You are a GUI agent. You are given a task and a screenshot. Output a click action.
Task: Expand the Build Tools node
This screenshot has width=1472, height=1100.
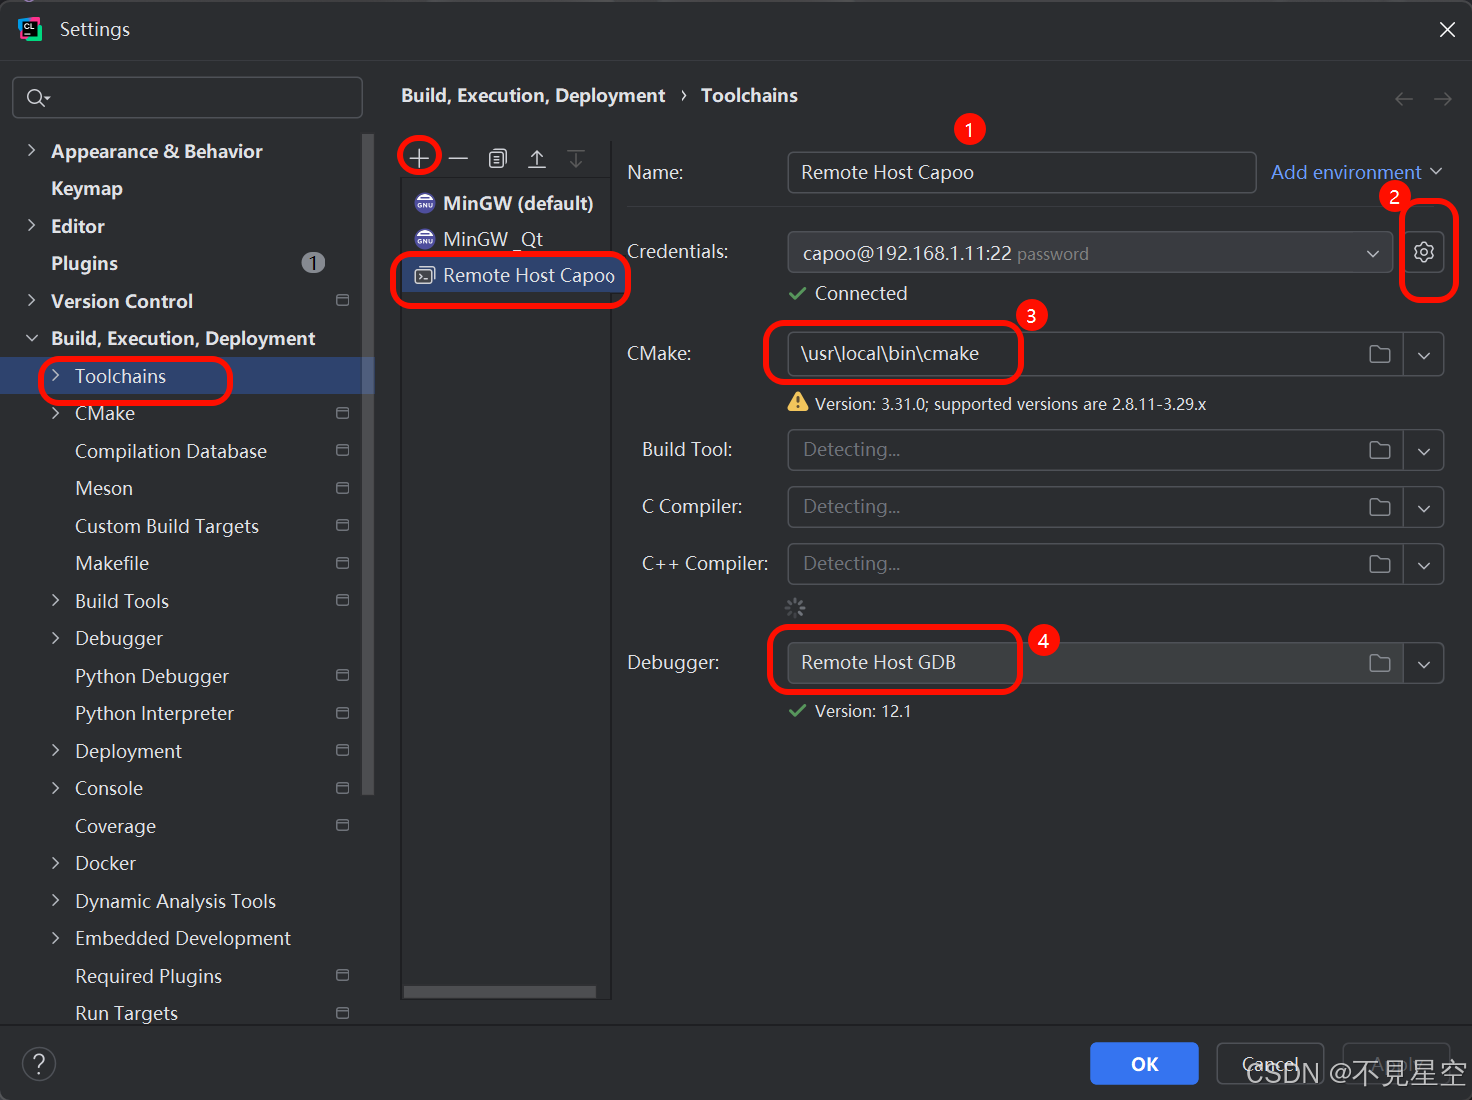point(55,600)
